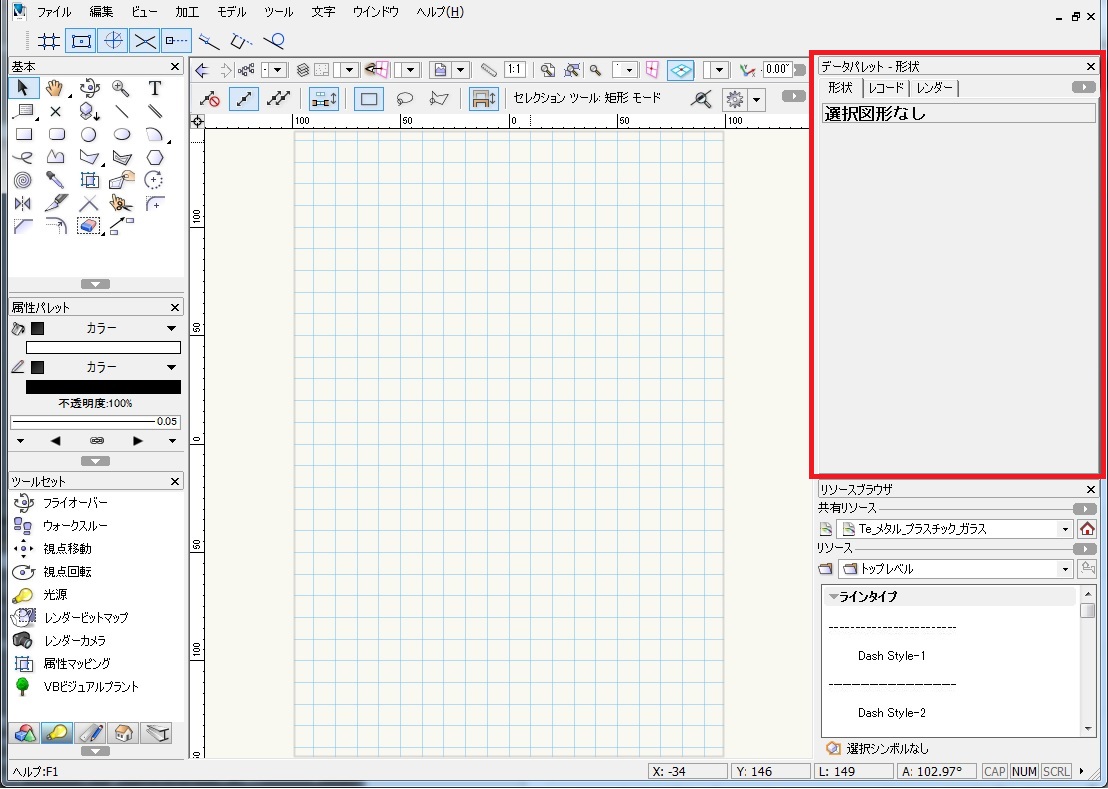Select the Eyedropper tool
This screenshot has width=1108, height=789.
(x=55, y=180)
